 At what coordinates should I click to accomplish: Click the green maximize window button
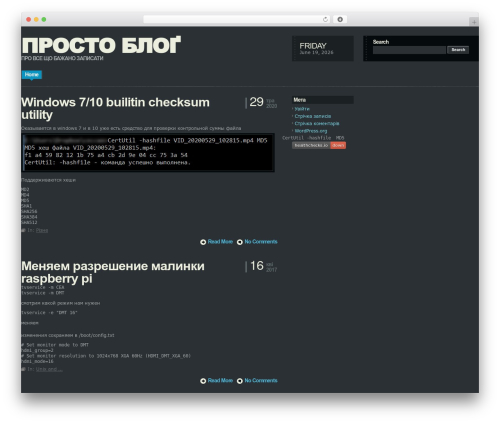[x=44, y=19]
